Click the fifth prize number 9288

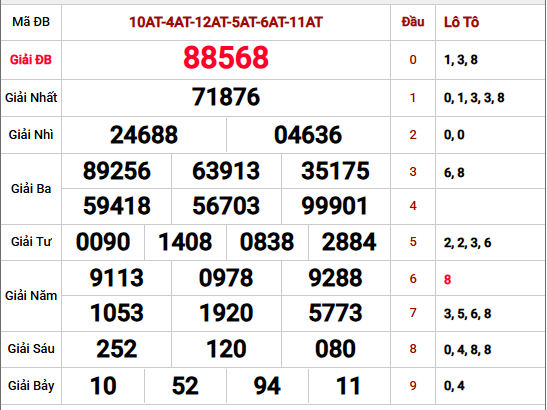point(335,278)
